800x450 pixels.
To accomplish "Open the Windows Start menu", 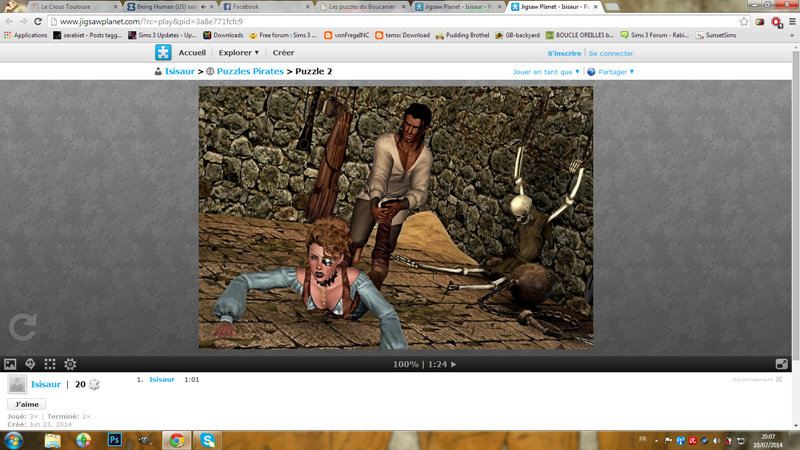I will click(14, 440).
